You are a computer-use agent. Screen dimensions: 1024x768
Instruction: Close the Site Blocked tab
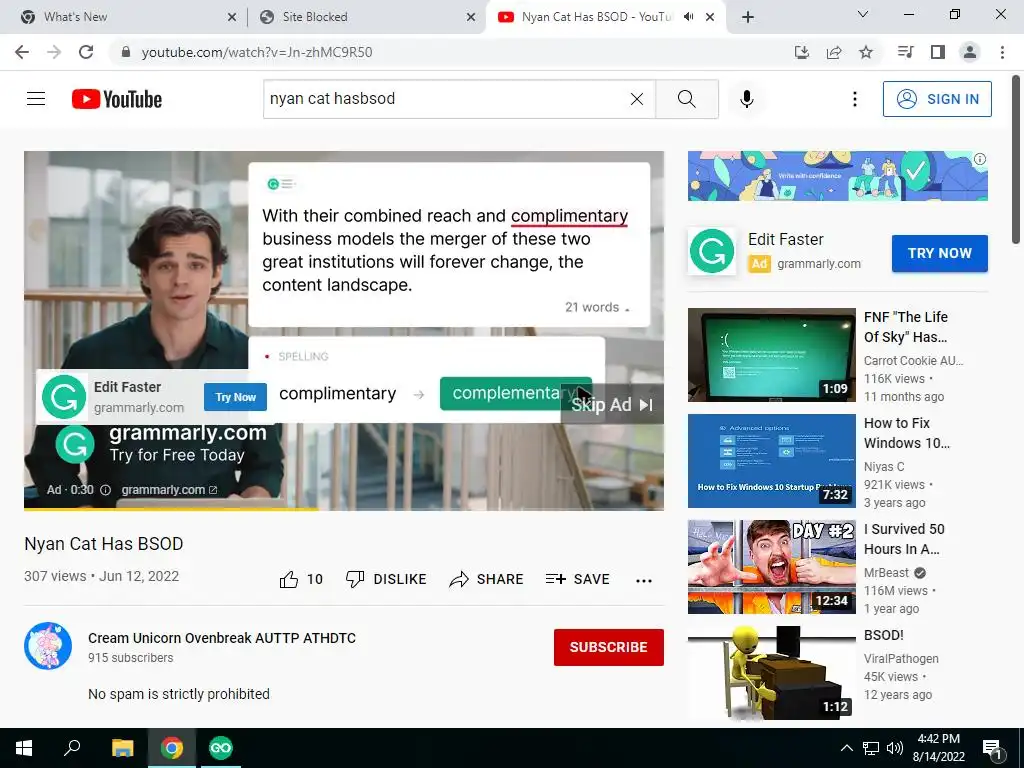pos(471,17)
